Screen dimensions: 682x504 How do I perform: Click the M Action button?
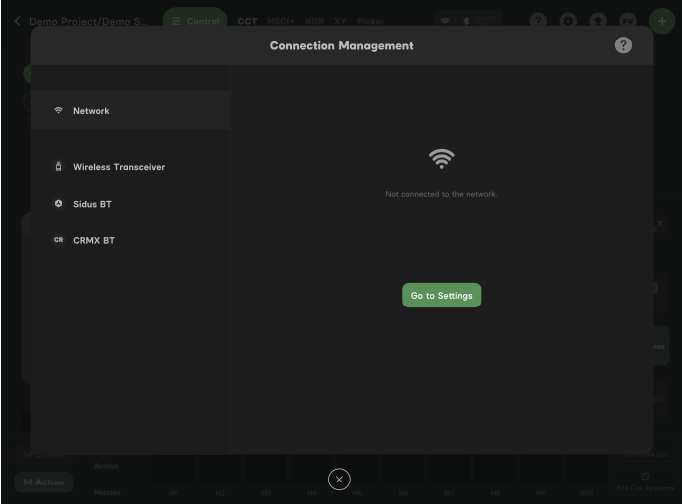pyautogui.click(x=43, y=482)
